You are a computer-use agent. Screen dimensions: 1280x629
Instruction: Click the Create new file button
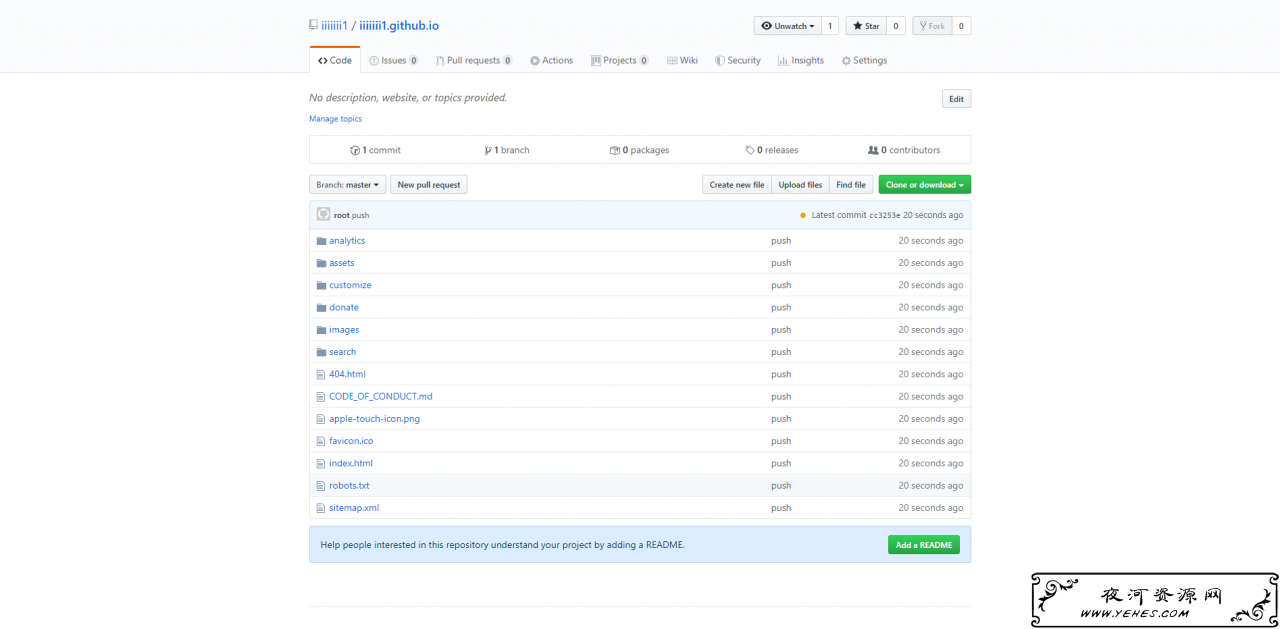[737, 185]
